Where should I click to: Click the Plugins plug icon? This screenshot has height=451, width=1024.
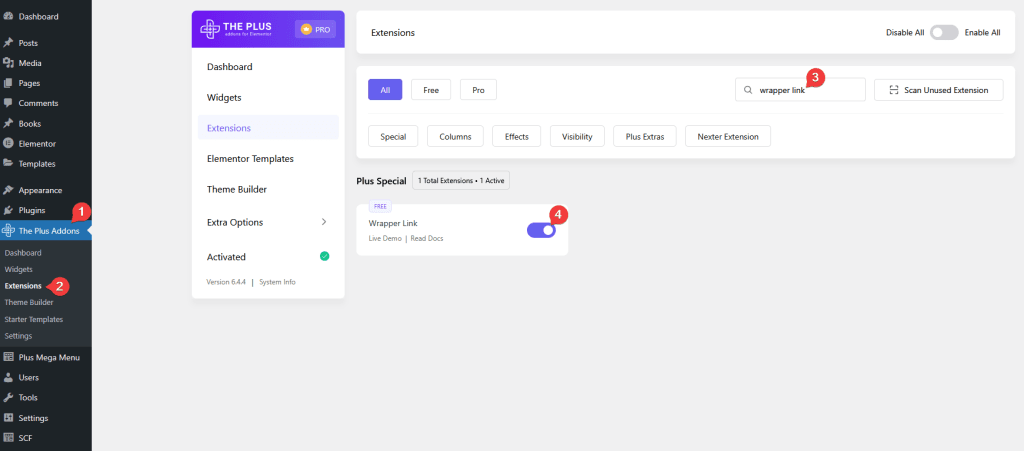coord(8,210)
